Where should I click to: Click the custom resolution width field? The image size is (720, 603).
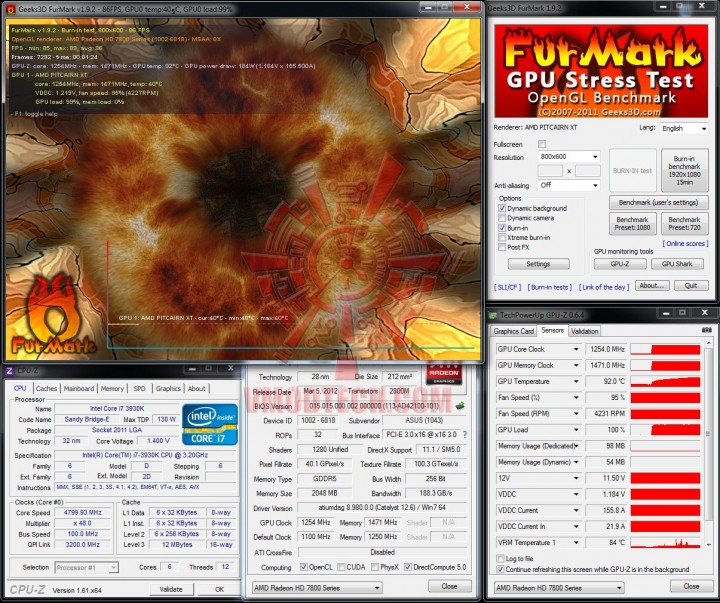click(550, 171)
